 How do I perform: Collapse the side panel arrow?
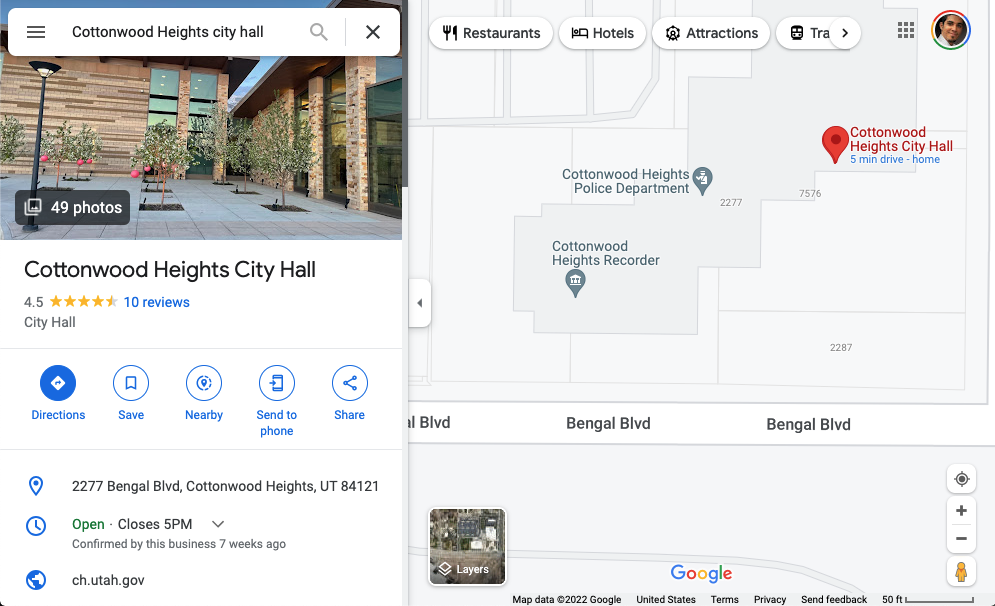pyautogui.click(x=419, y=303)
